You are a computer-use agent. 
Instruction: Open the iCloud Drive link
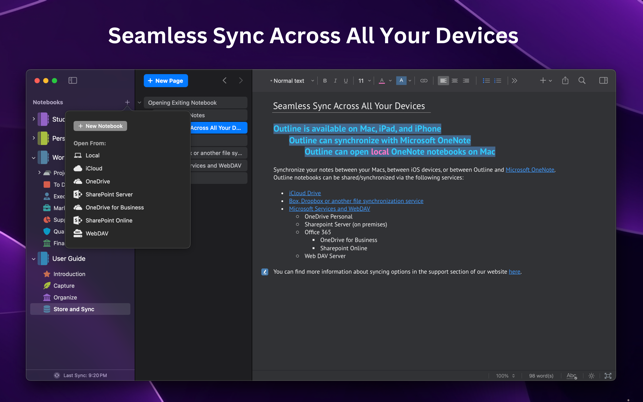[x=305, y=193]
